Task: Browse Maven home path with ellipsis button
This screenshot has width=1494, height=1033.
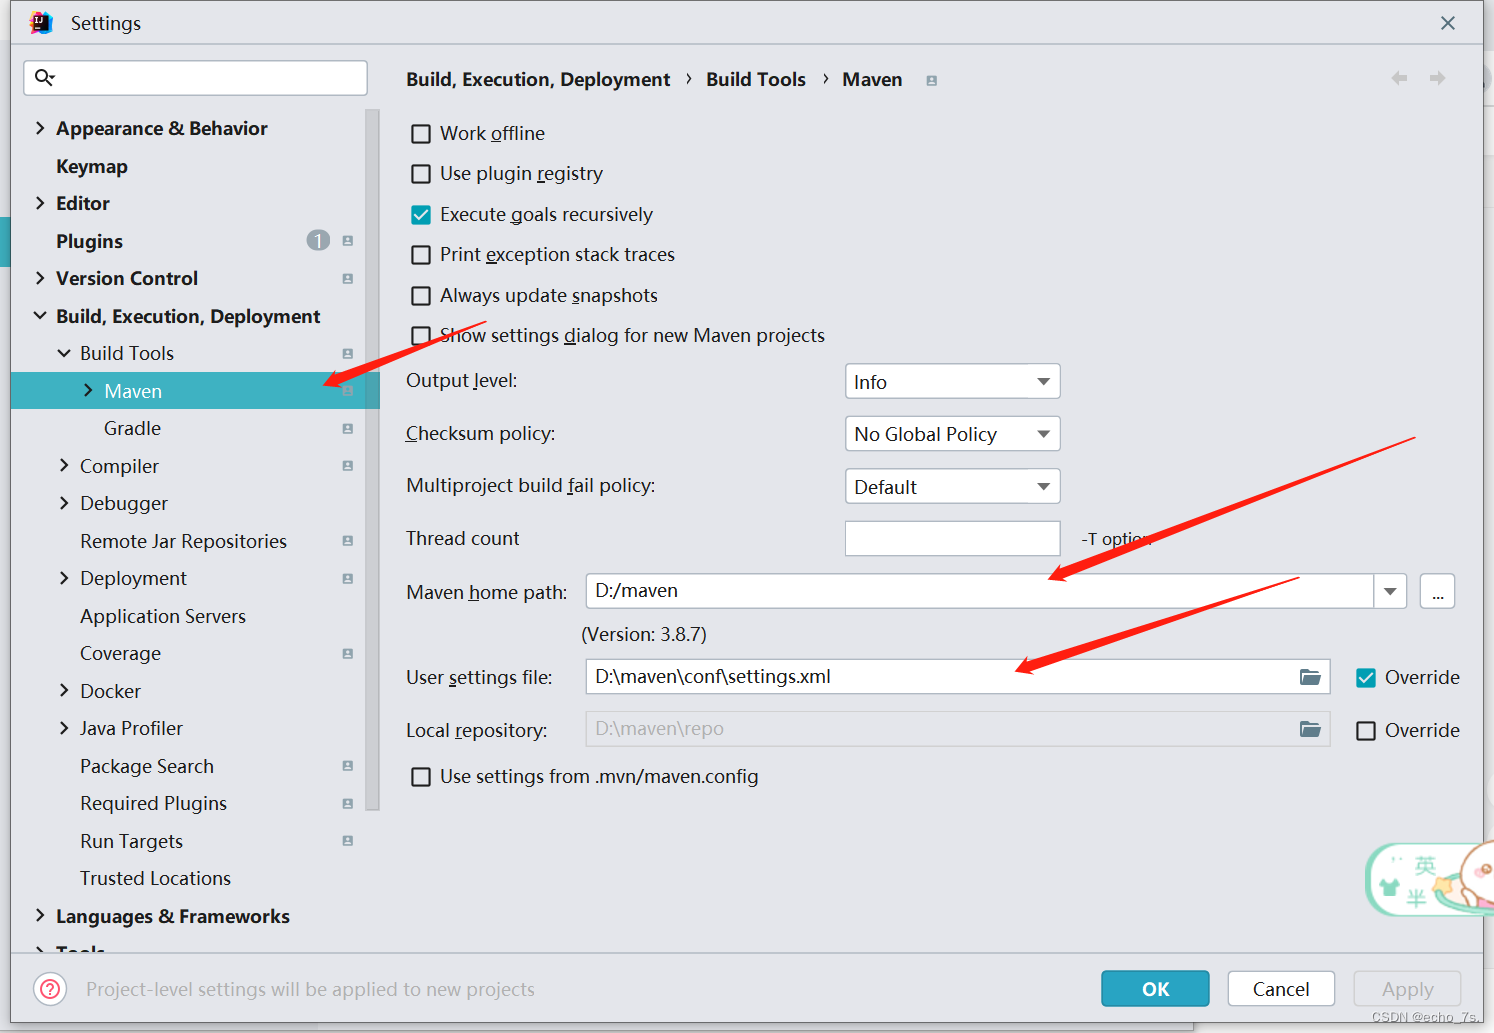Action: click(x=1437, y=591)
